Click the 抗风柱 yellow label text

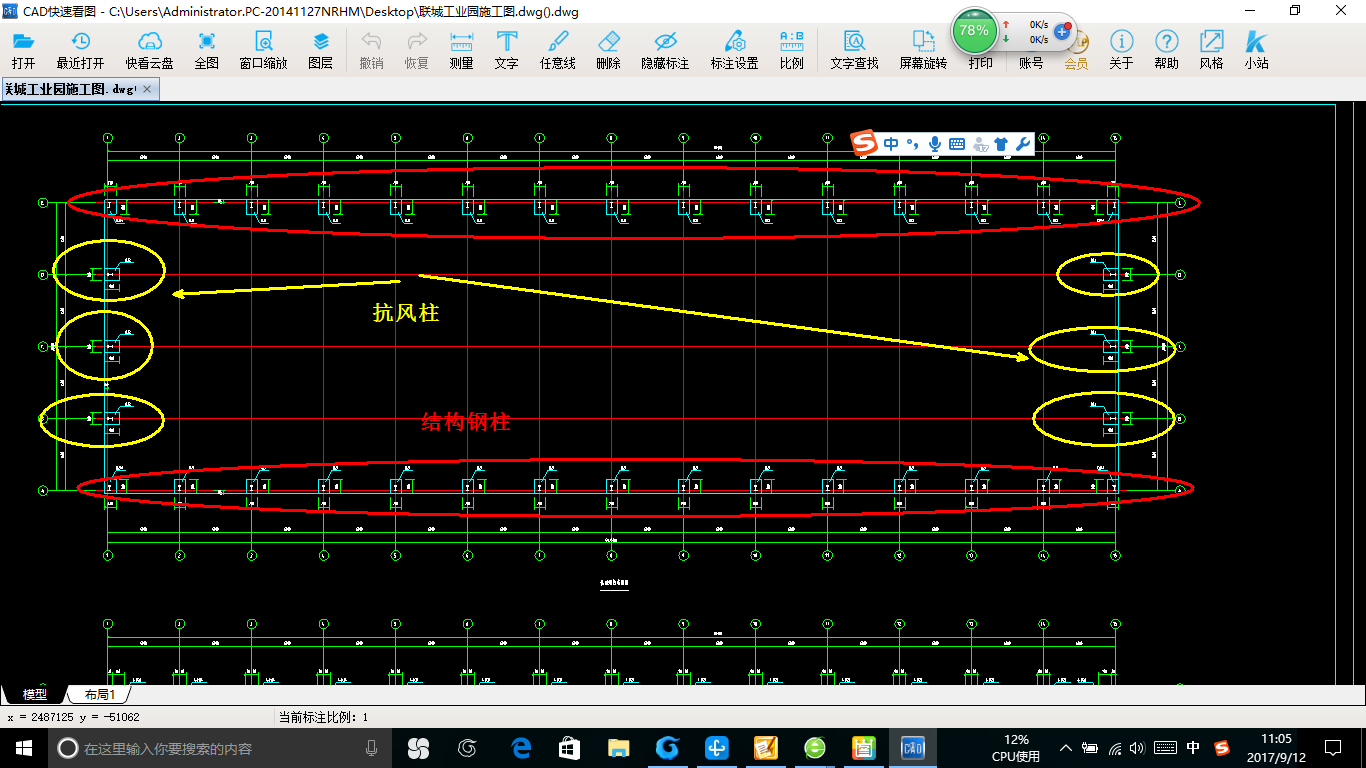coord(406,313)
